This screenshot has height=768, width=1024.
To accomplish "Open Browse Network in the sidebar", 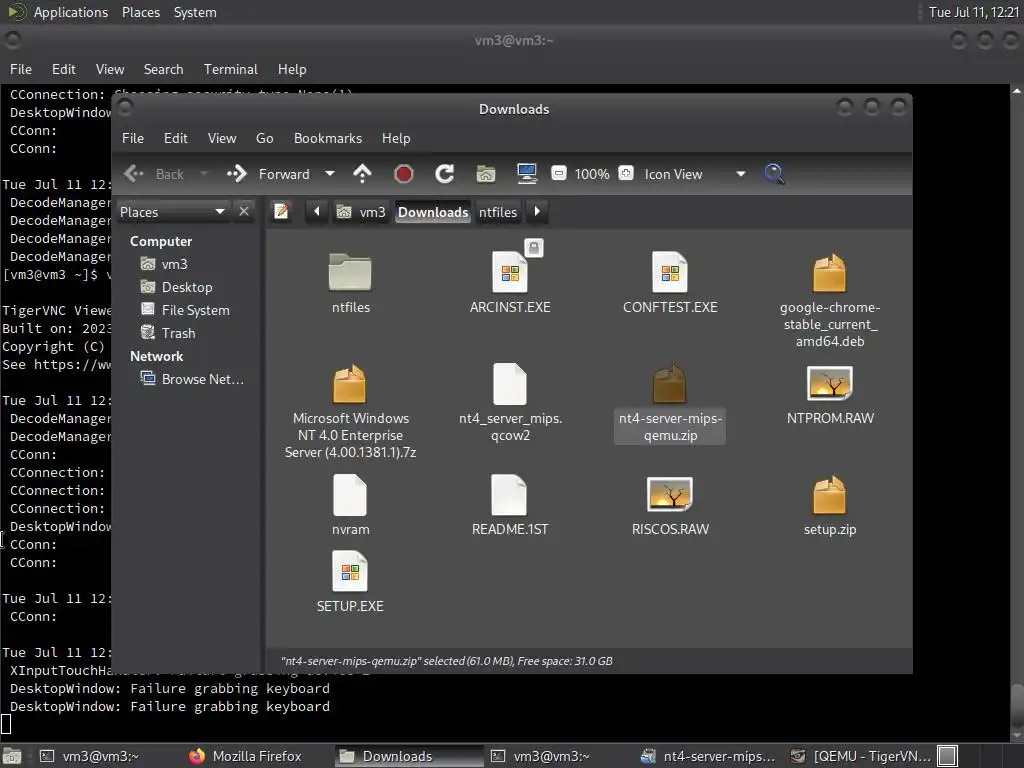I will (x=193, y=379).
